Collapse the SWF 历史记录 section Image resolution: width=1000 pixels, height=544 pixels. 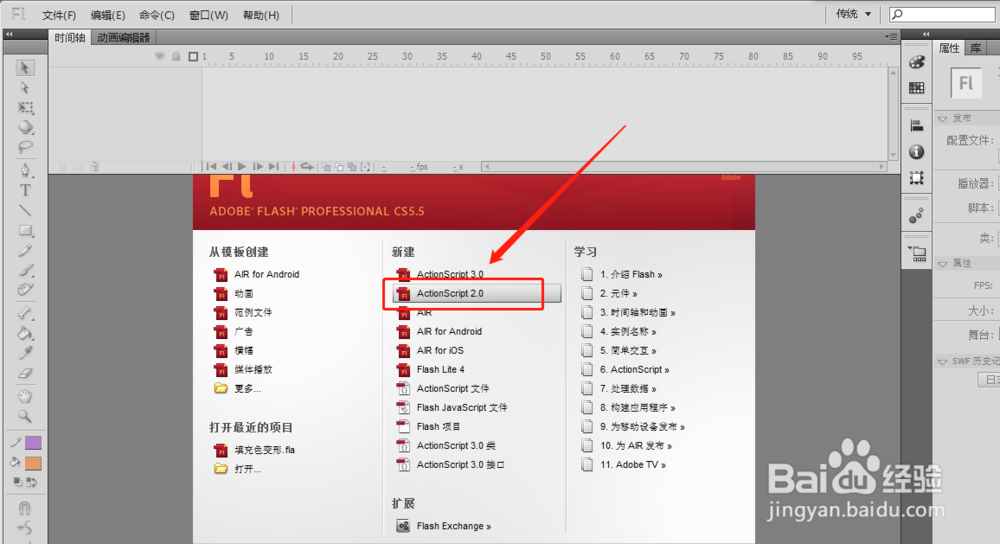(x=943, y=362)
